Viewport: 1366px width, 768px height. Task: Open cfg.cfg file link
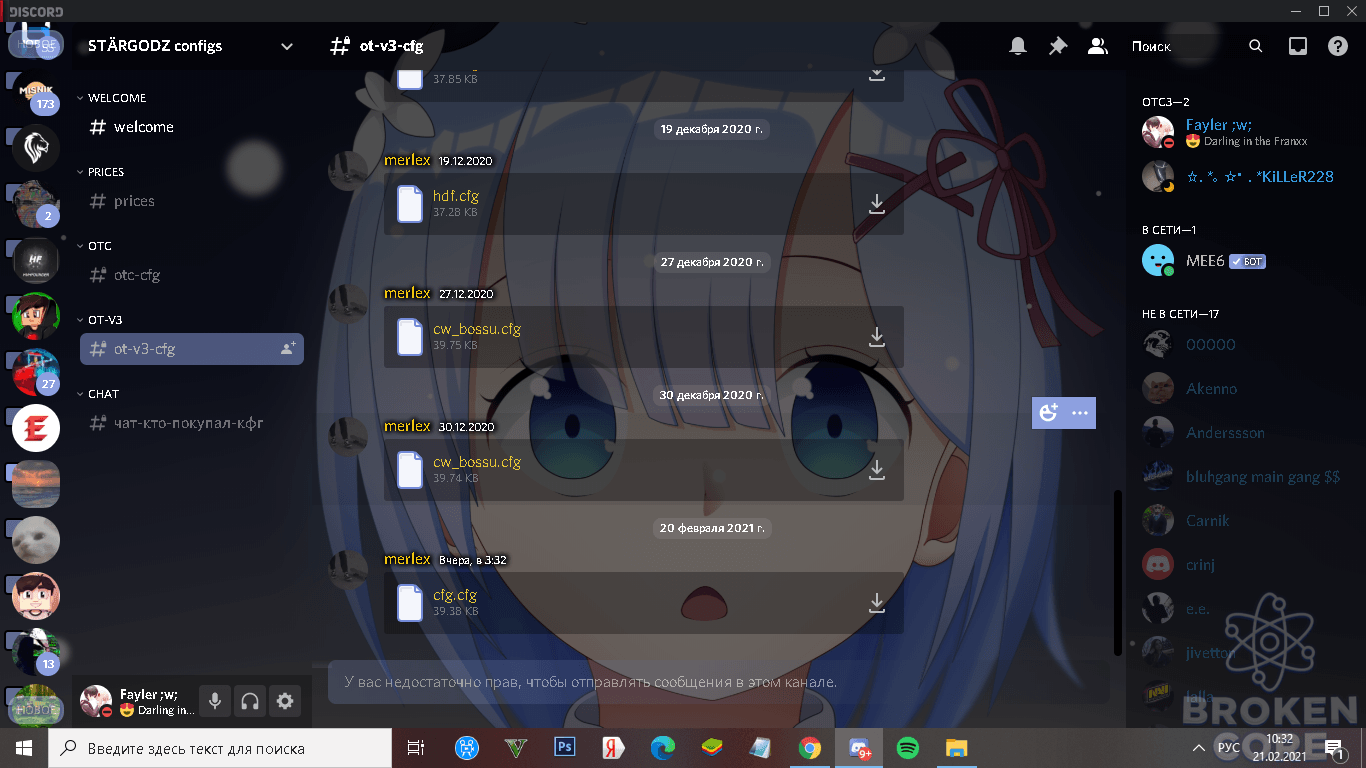(x=455, y=595)
